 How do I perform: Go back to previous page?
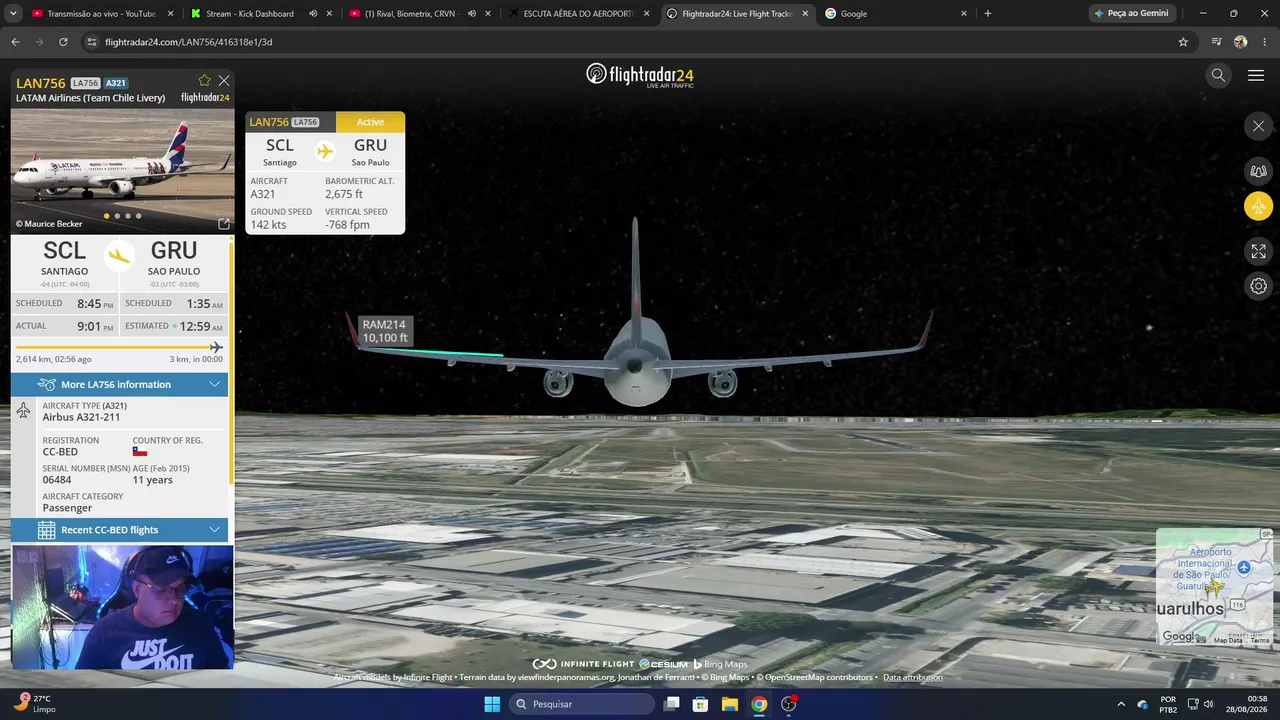click(15, 42)
